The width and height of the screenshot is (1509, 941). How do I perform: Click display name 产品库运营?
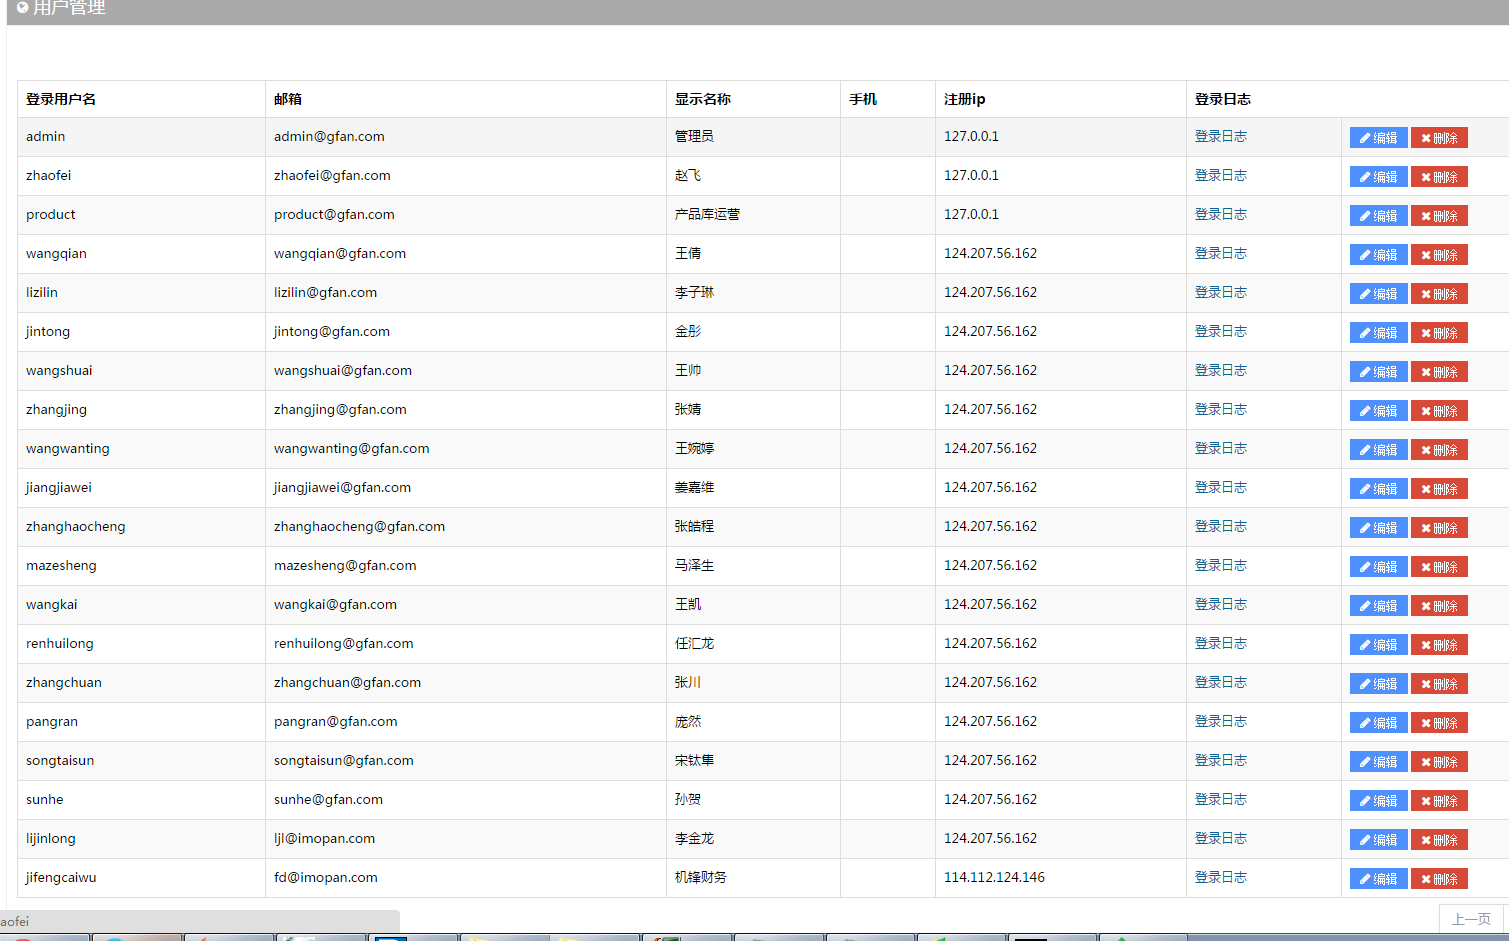[707, 214]
